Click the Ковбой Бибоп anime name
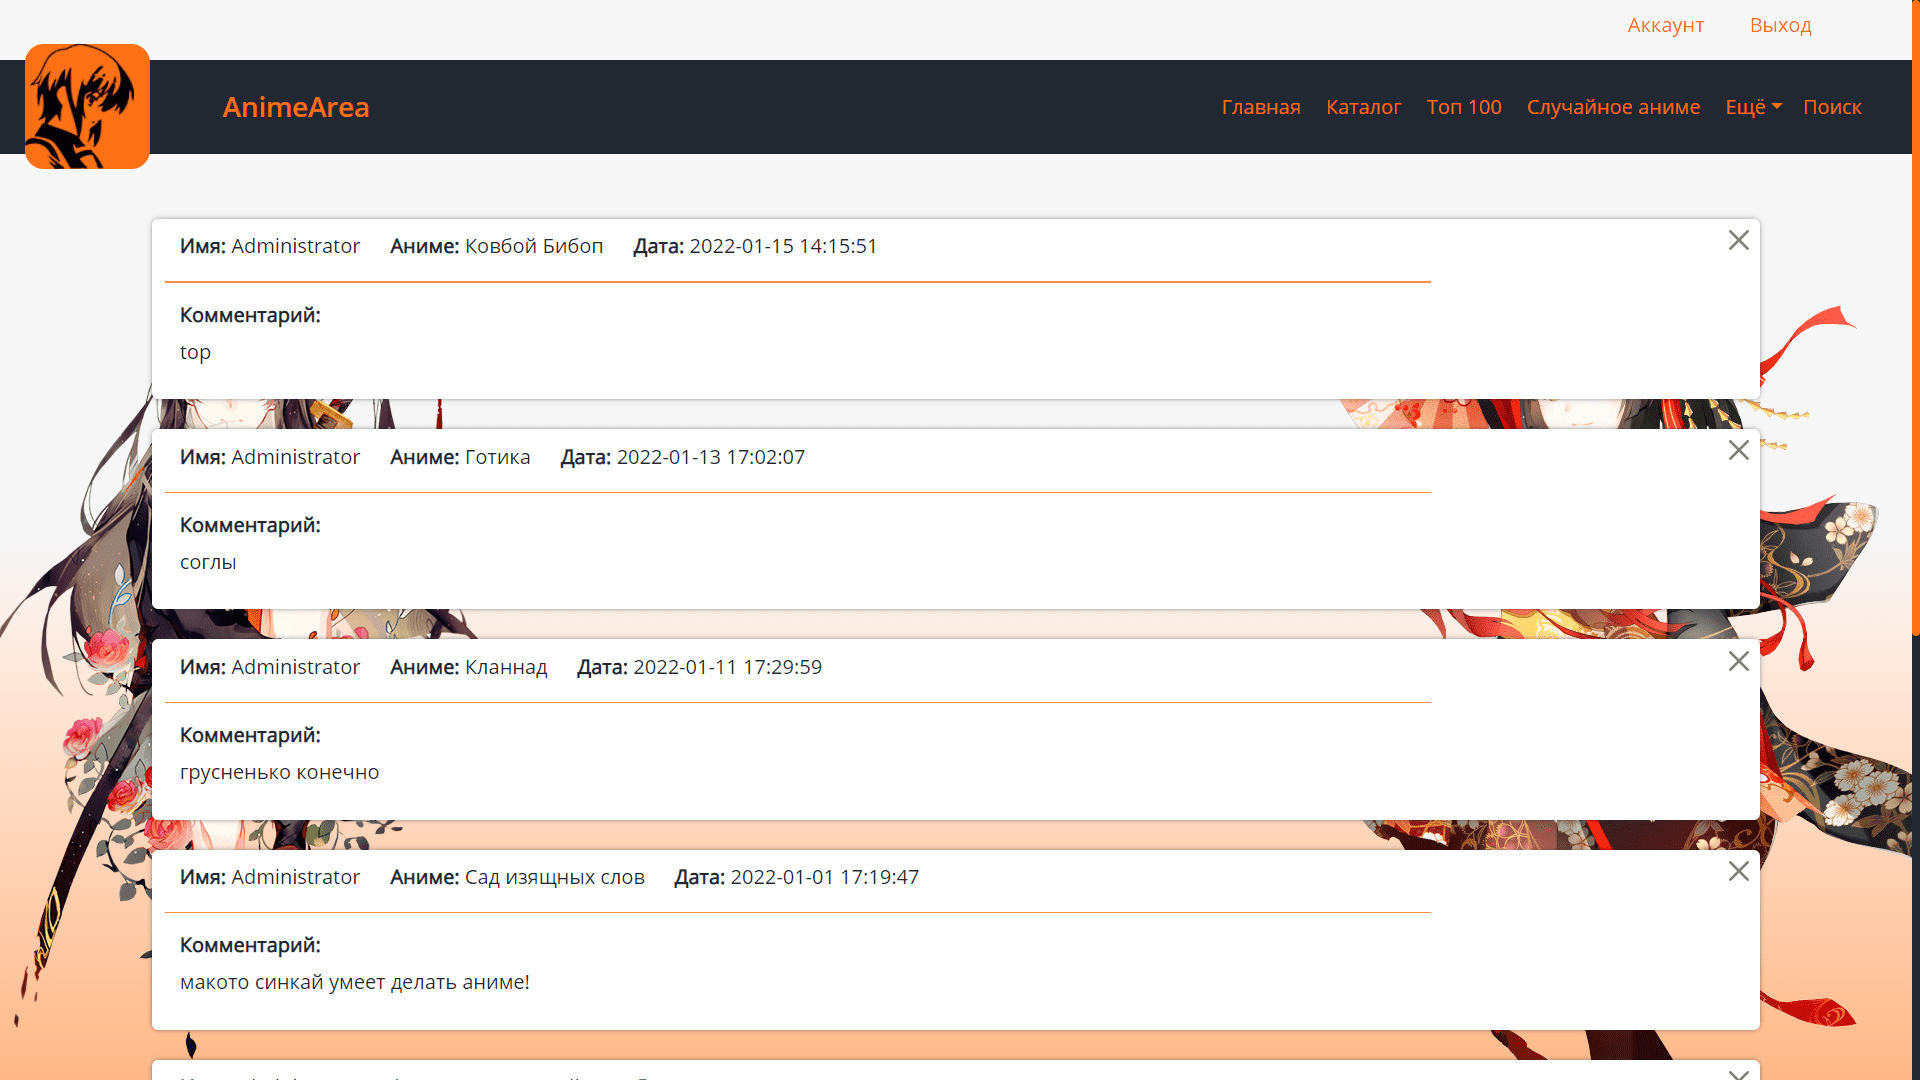 [x=533, y=246]
